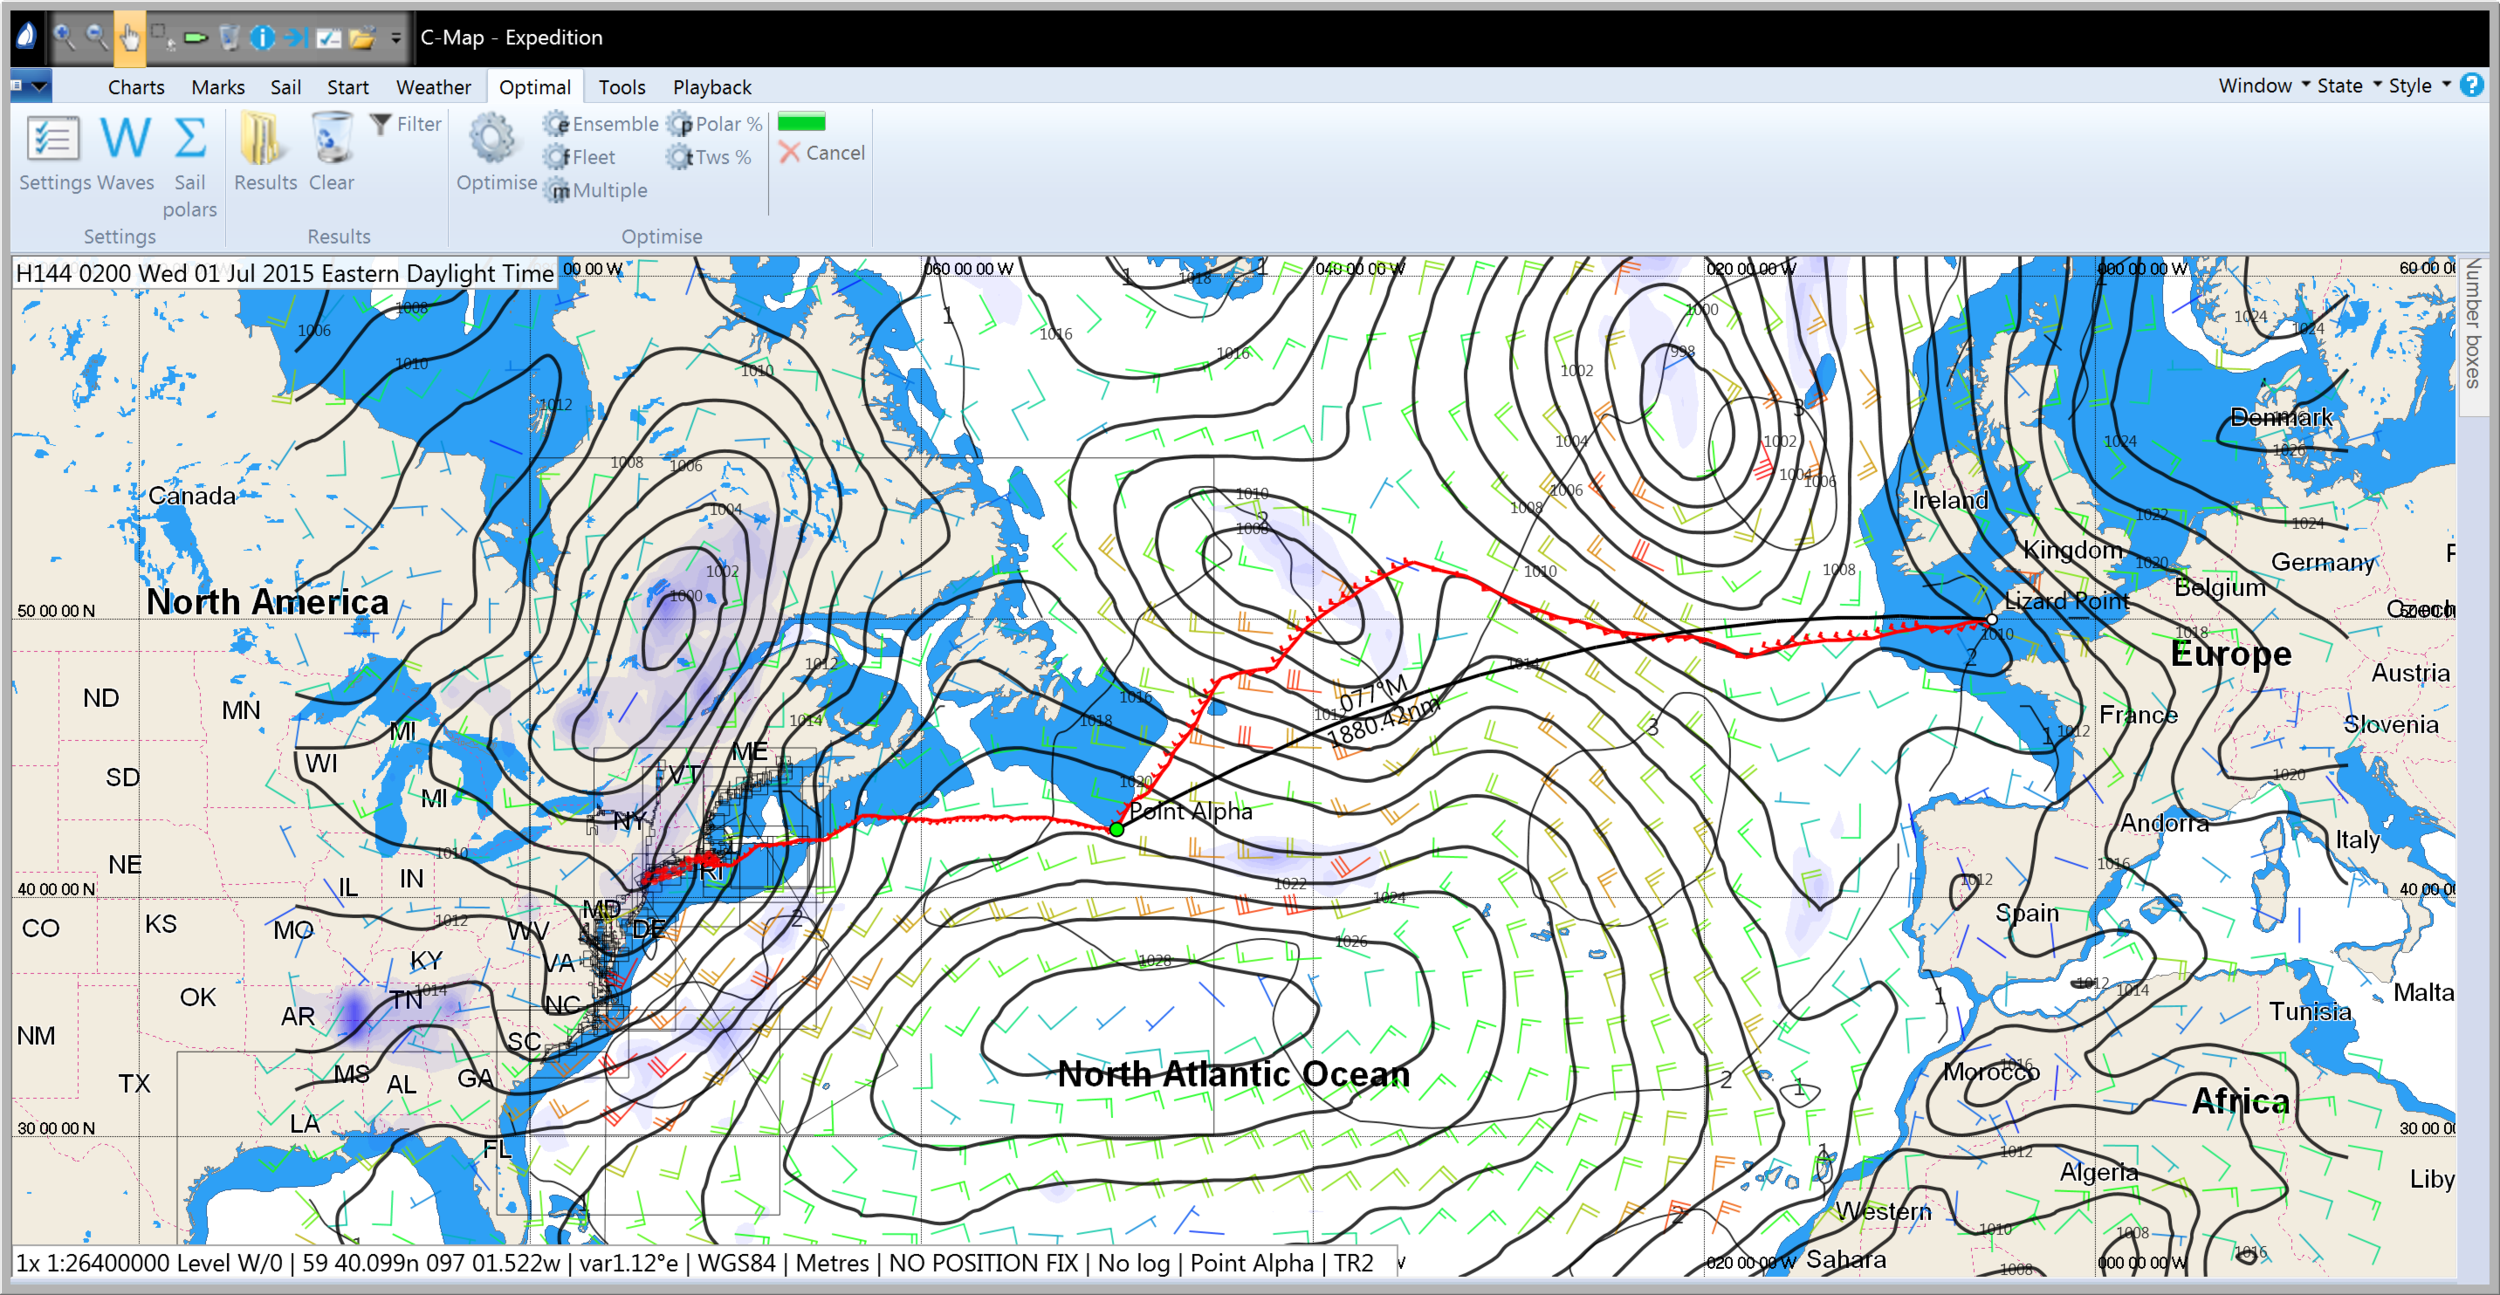Viewport: 2500px width, 1295px height.
Task: Click the Expedition sail logo icon
Action: point(27,36)
